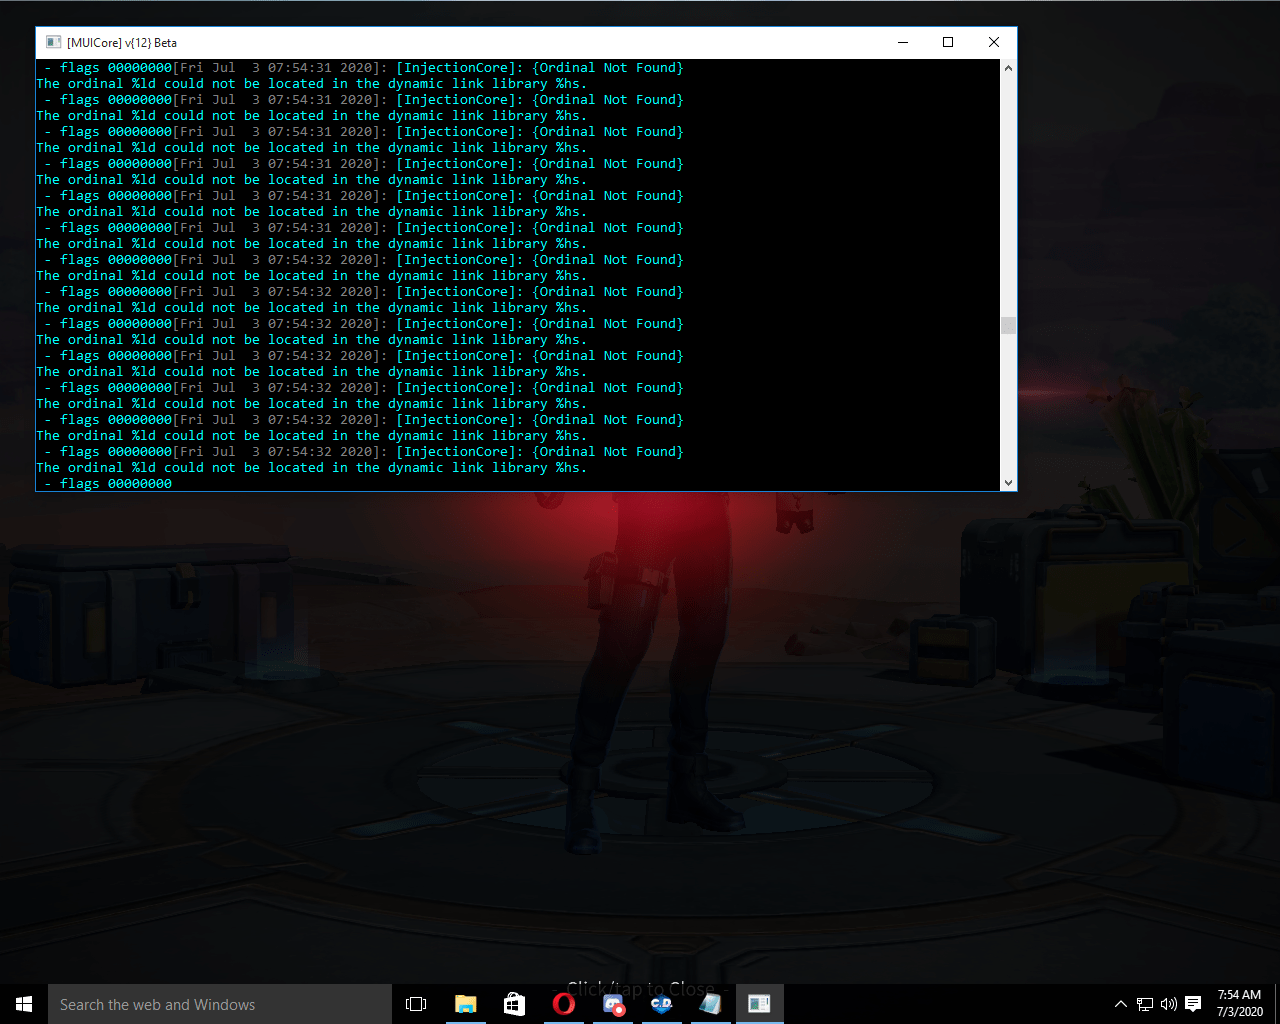The width and height of the screenshot is (1280, 1024).
Task: Click the console scrollbar up arrow
Action: pyautogui.click(x=1008, y=68)
